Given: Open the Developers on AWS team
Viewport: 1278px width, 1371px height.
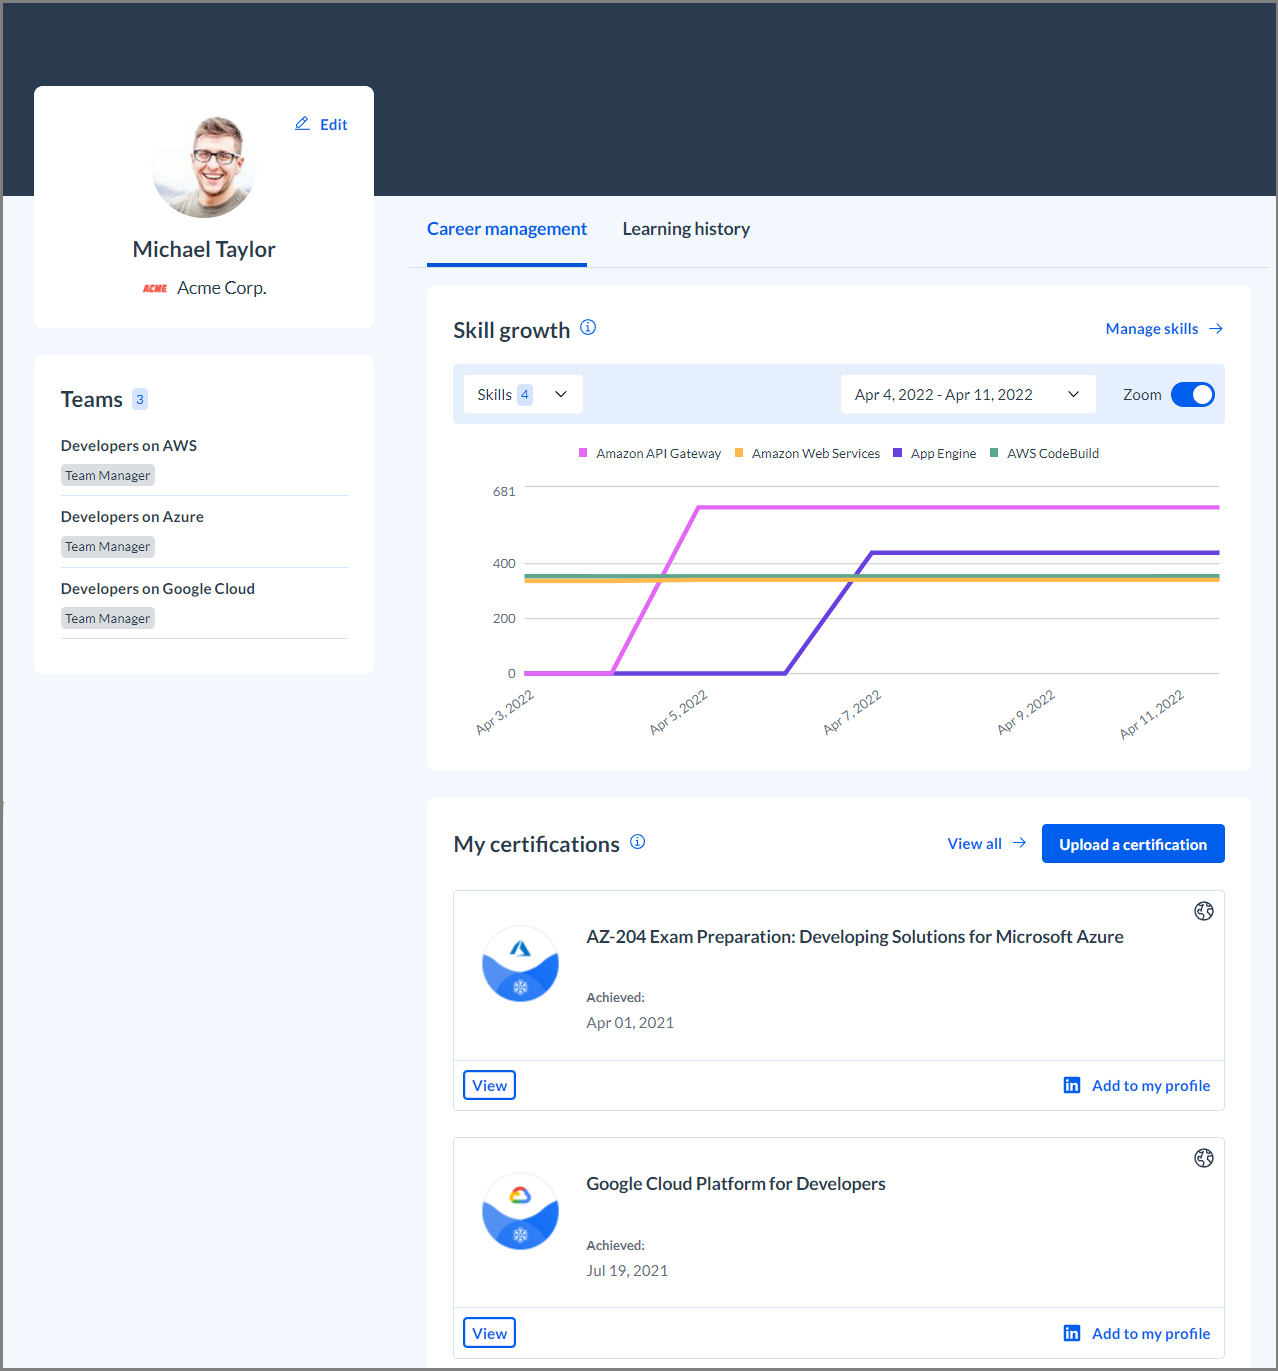Looking at the screenshot, I should 129,445.
